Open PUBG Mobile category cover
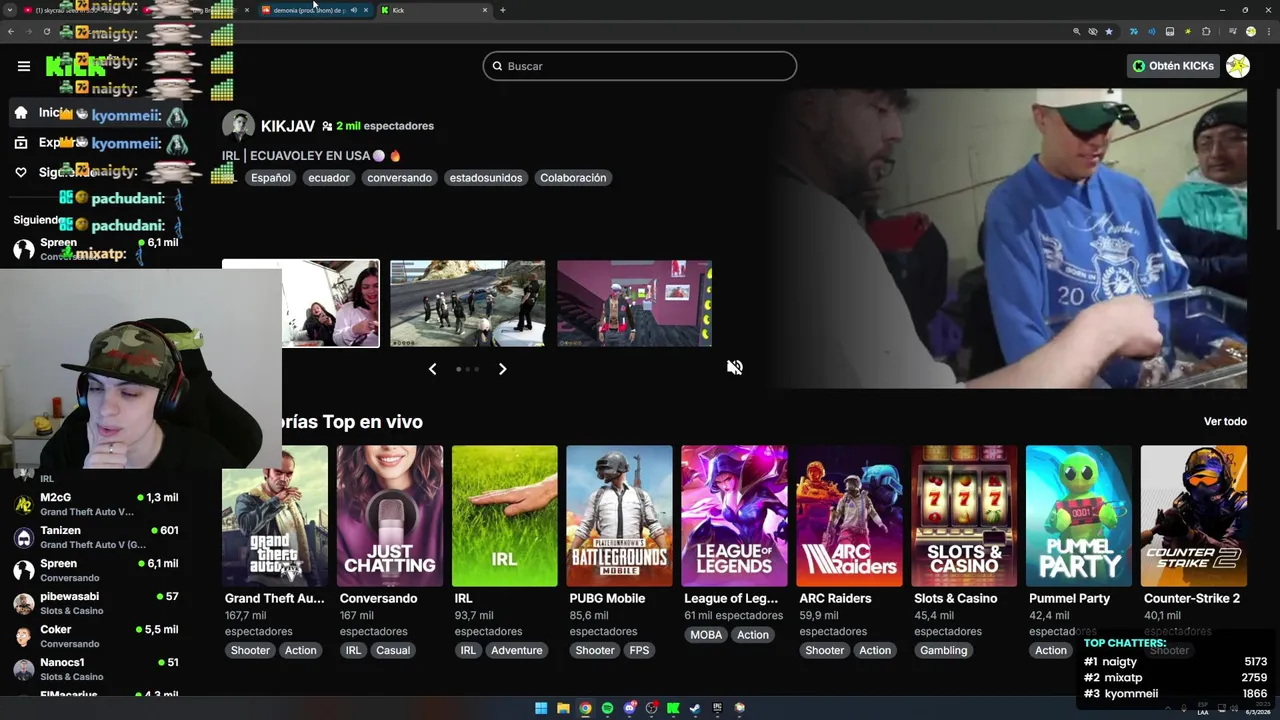The height and width of the screenshot is (720, 1280). pyautogui.click(x=619, y=516)
